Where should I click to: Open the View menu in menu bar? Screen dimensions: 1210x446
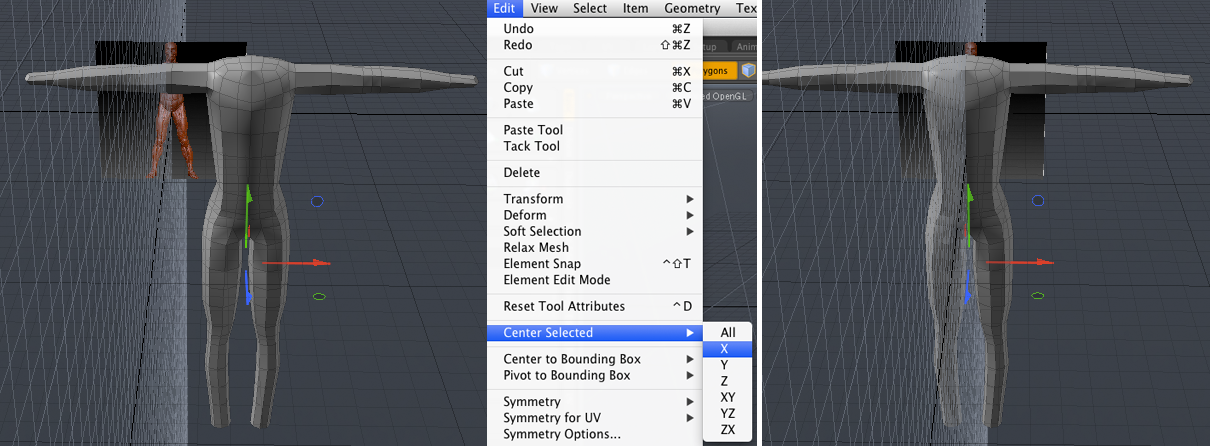pyautogui.click(x=544, y=8)
